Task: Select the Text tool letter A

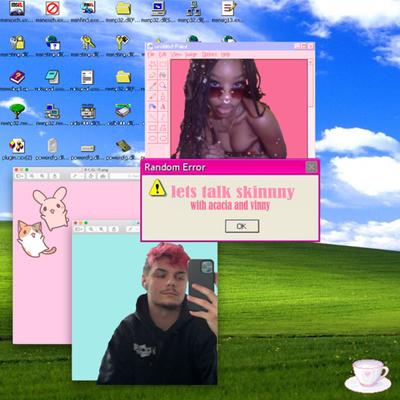Action: (x=163, y=107)
